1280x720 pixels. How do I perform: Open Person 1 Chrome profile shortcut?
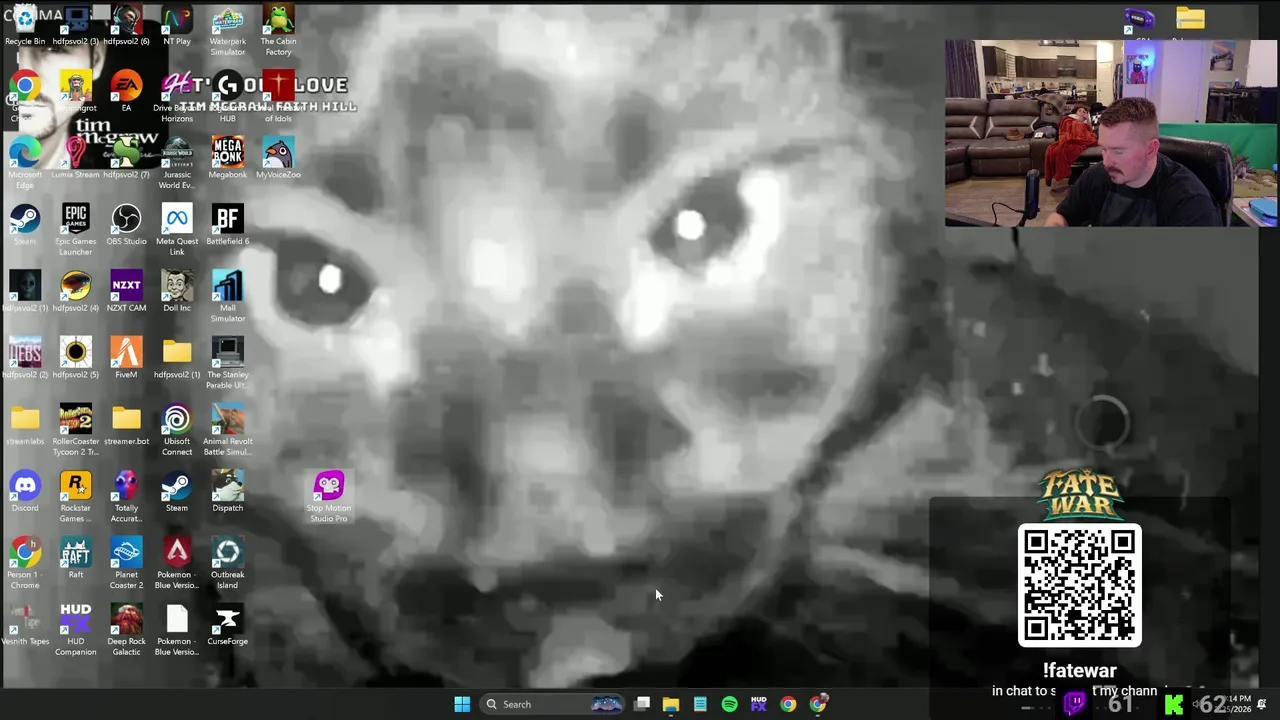pyautogui.click(x=25, y=564)
